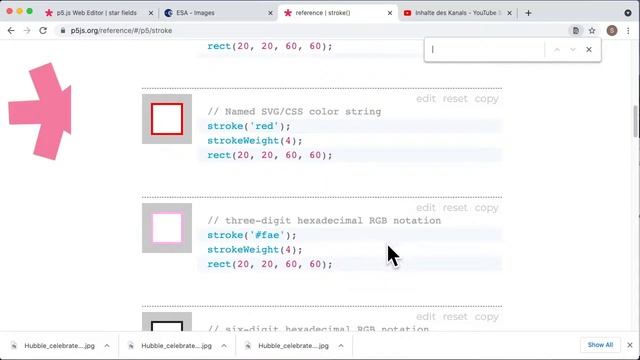Click reset on the 'red' stroke example
The width and height of the screenshot is (640, 360).
click(x=455, y=99)
